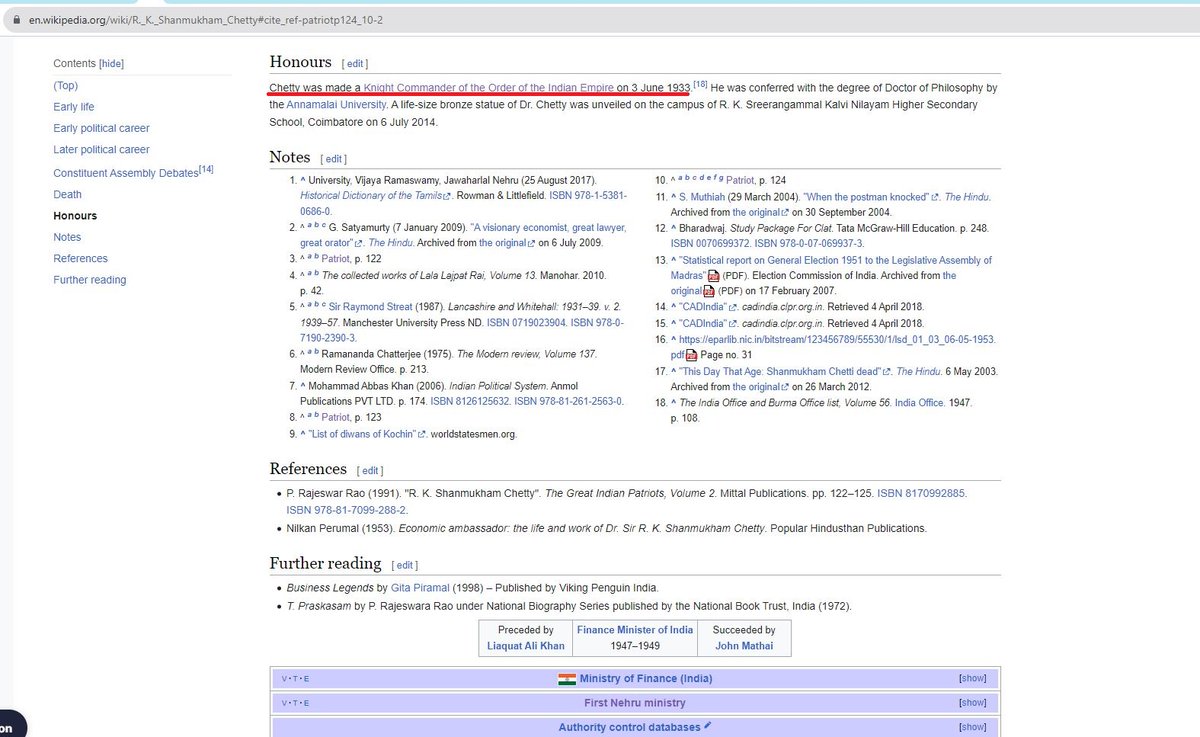Click First Nehru ministry navbox title
1200x737 pixels.
pyautogui.click(x=635, y=703)
